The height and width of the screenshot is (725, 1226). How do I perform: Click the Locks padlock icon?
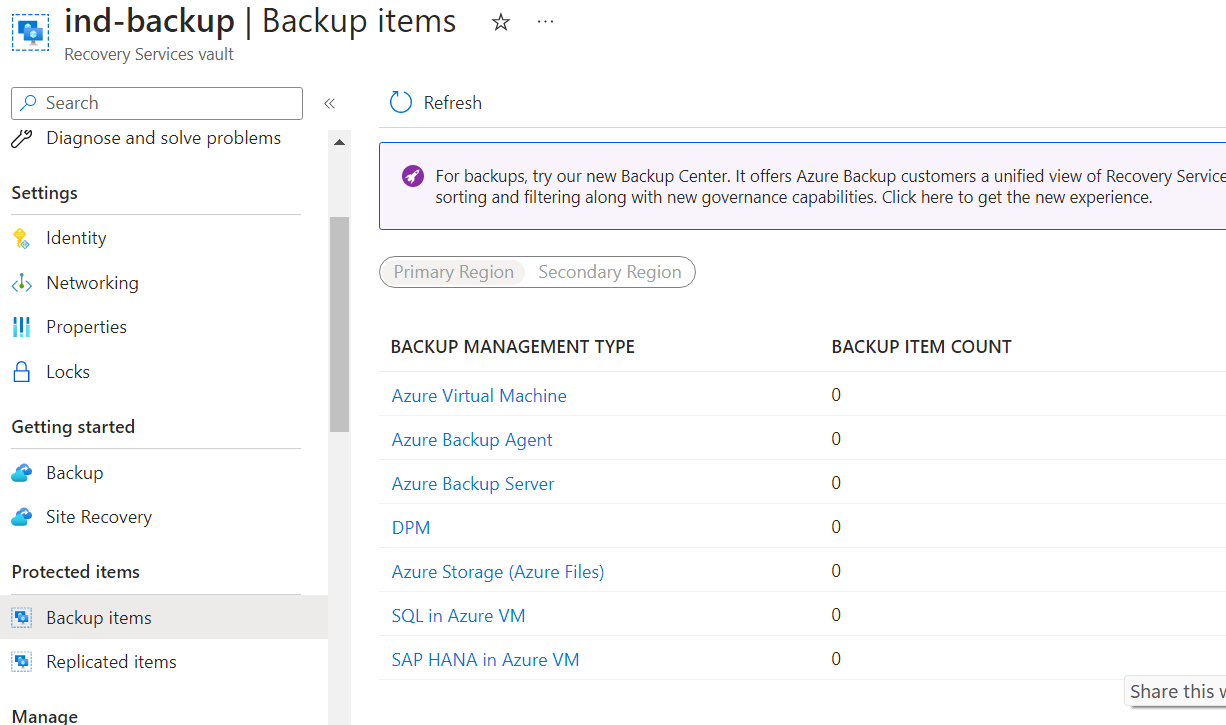click(x=21, y=372)
